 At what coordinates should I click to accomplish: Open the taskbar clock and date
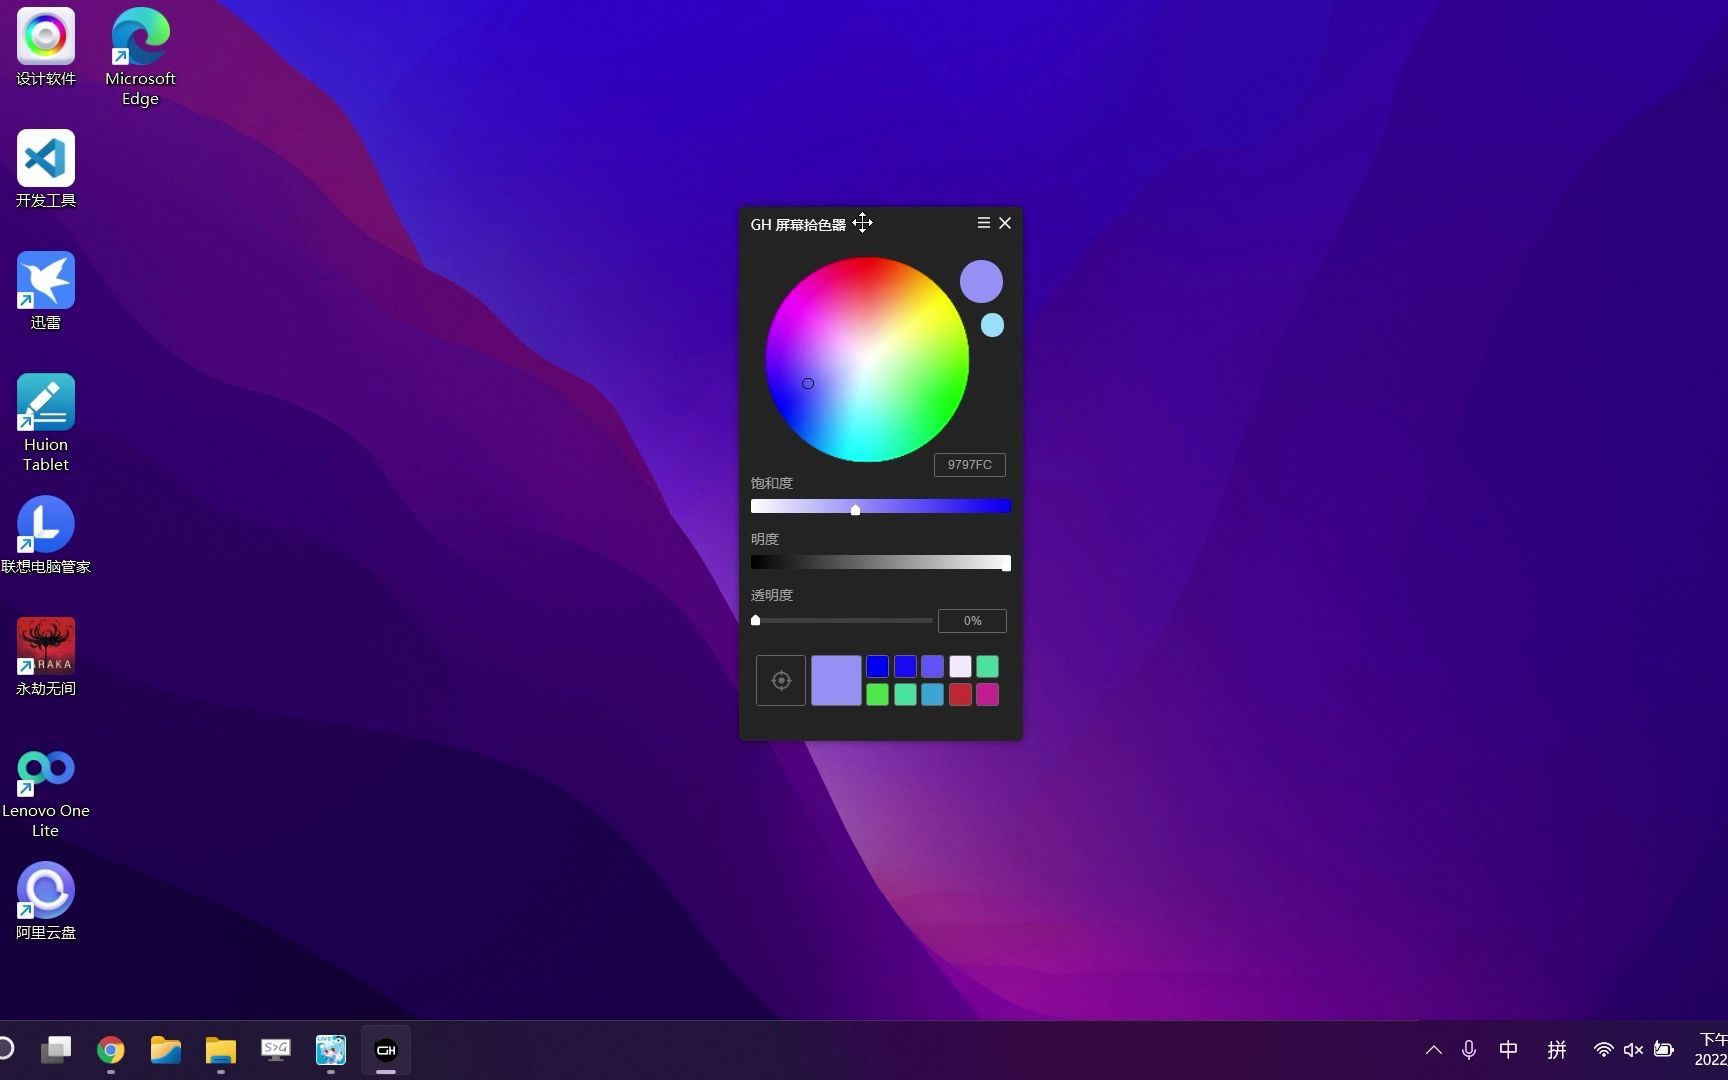coord(1711,1050)
